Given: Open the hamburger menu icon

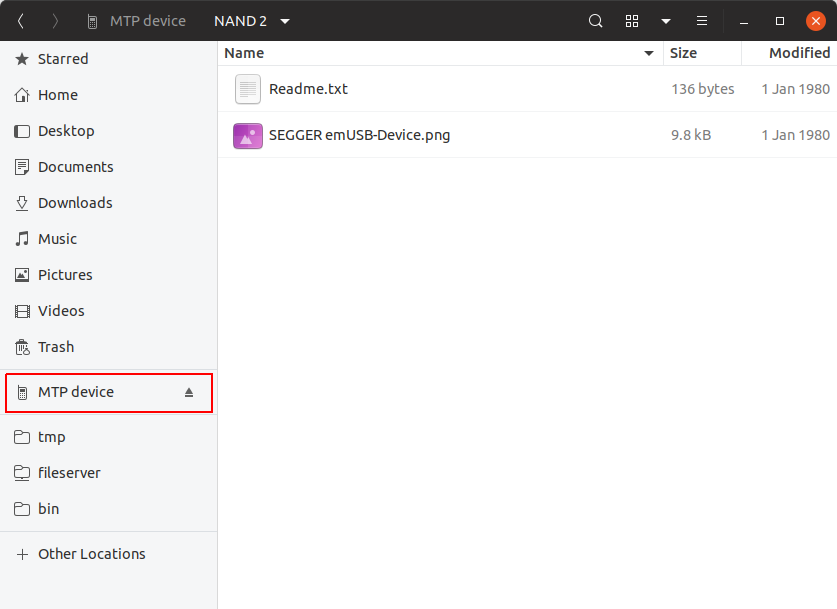Looking at the screenshot, I should [x=702, y=21].
